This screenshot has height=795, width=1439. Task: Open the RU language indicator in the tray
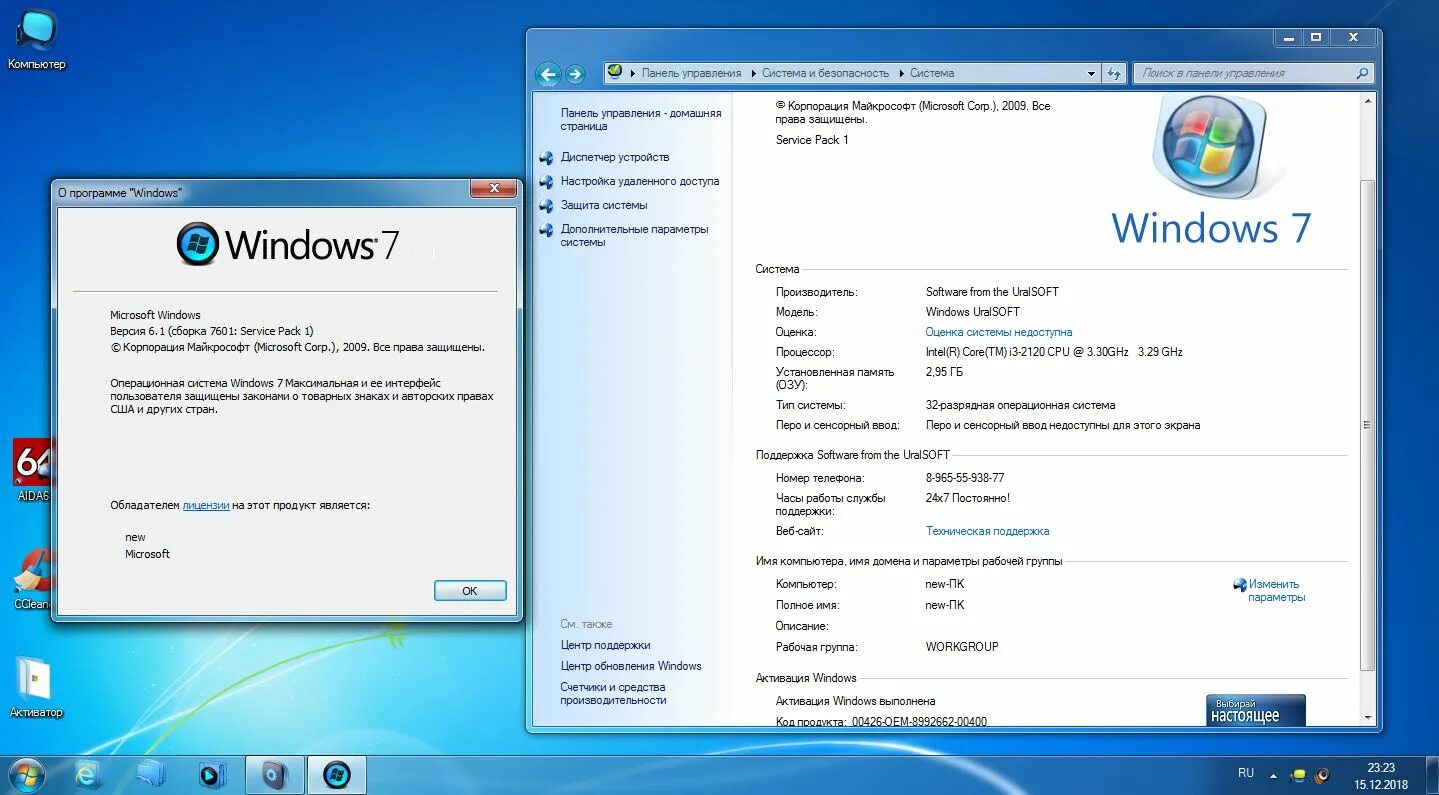(x=1246, y=773)
